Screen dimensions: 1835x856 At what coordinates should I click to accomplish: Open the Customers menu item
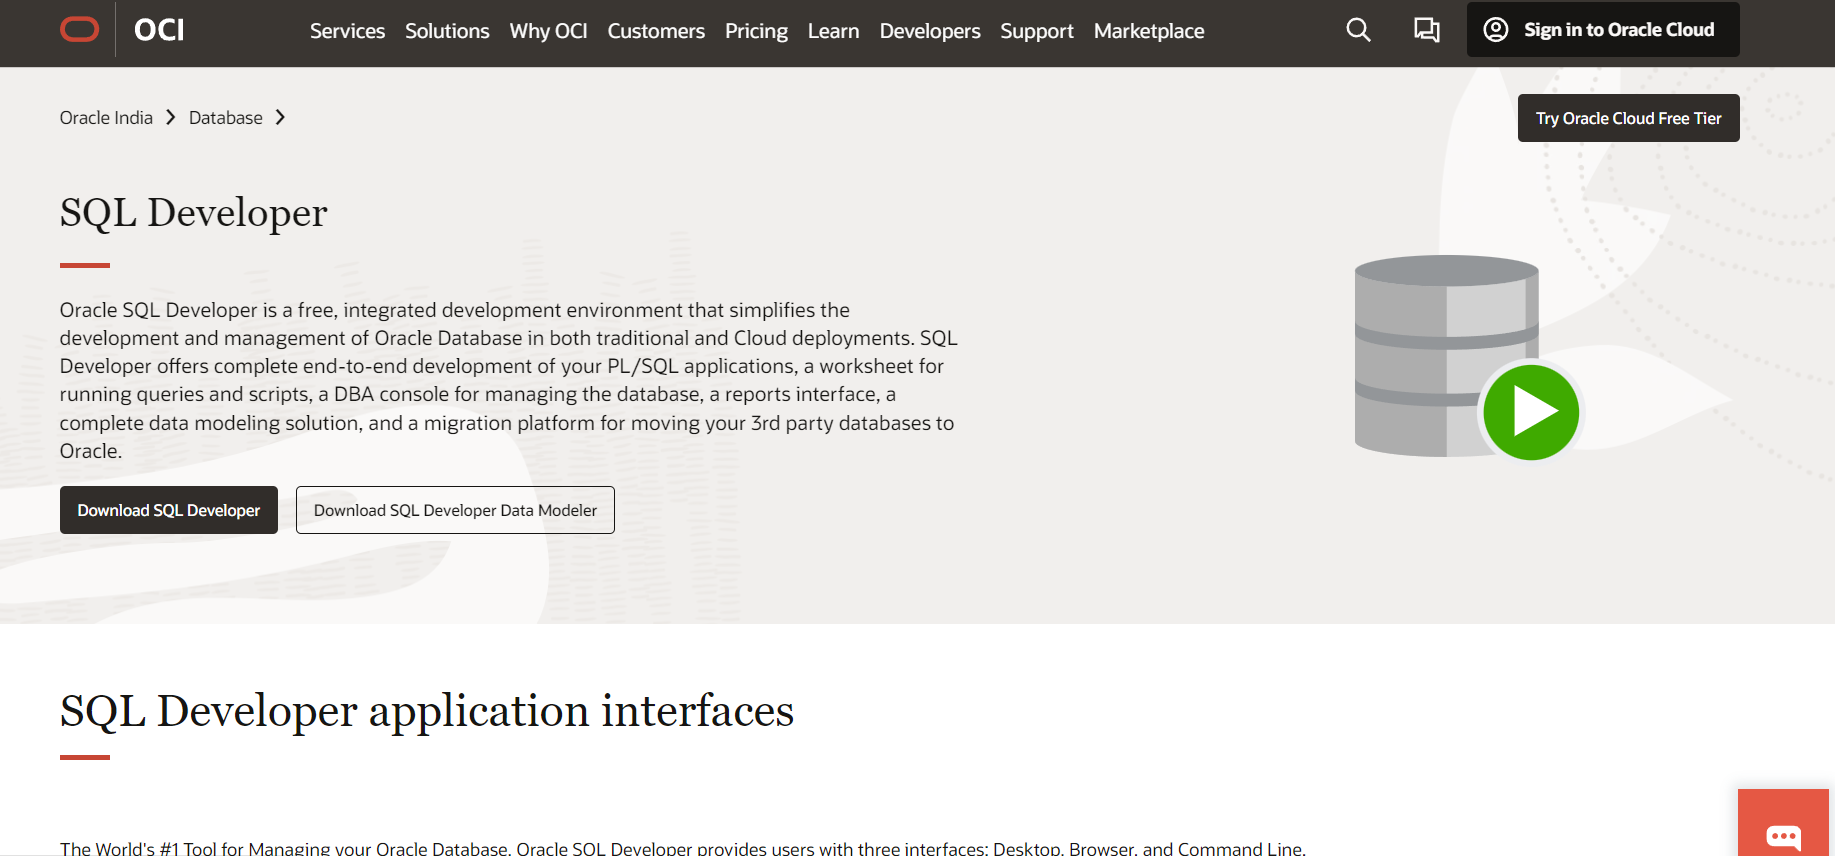click(656, 31)
